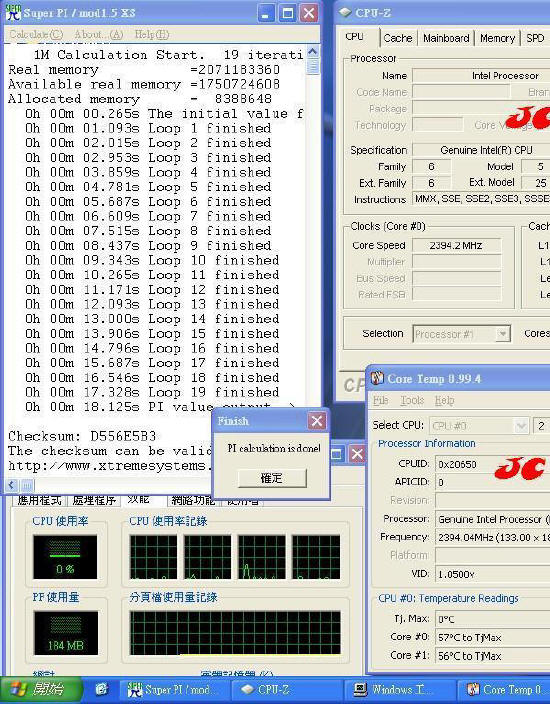Viewport: 550px width, 704px height.
Task: Click the vertical scrollbar thumb in Super PI
Action: coord(313,66)
